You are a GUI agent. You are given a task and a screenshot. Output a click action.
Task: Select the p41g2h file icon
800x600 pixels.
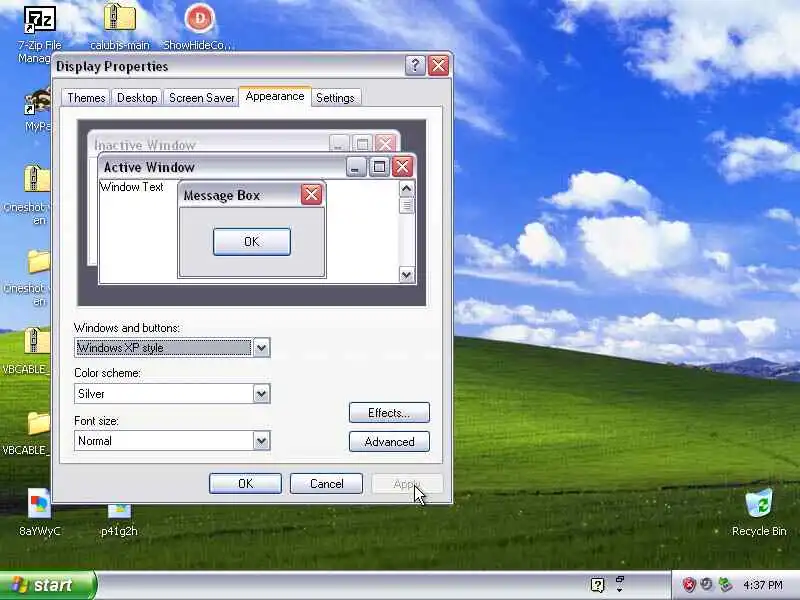[x=119, y=511]
